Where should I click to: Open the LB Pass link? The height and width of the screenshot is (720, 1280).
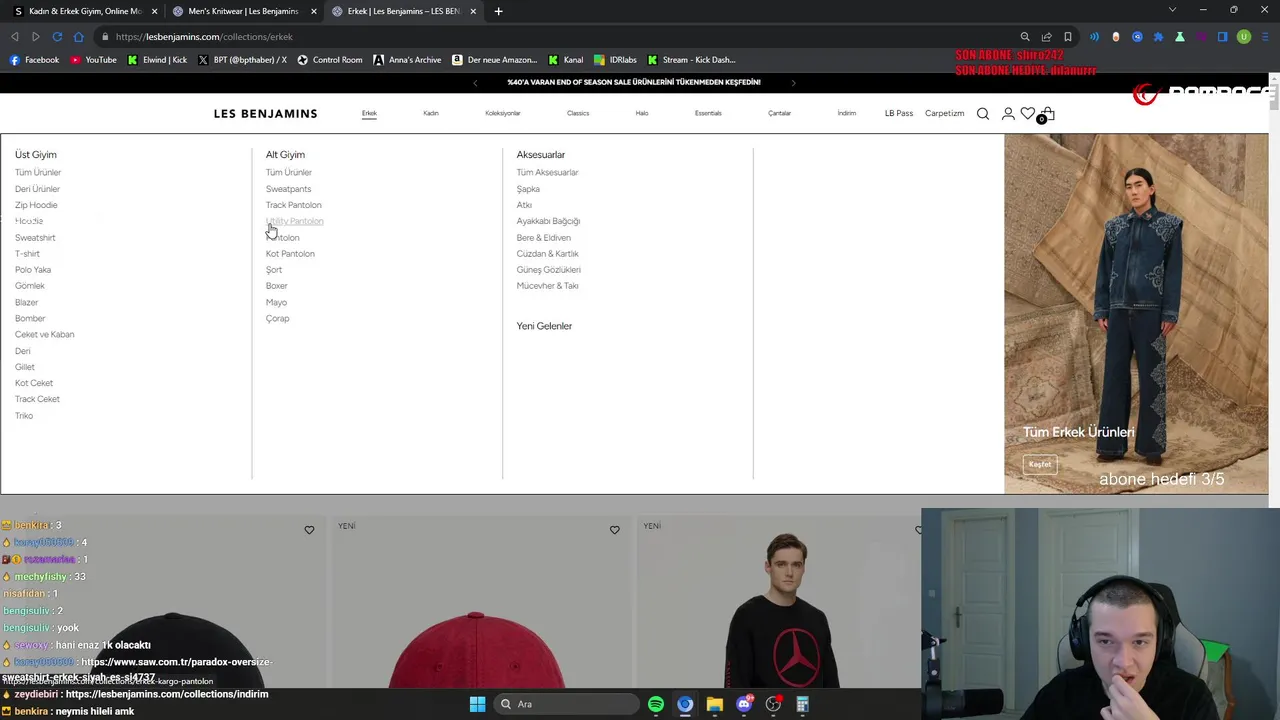pos(899,113)
